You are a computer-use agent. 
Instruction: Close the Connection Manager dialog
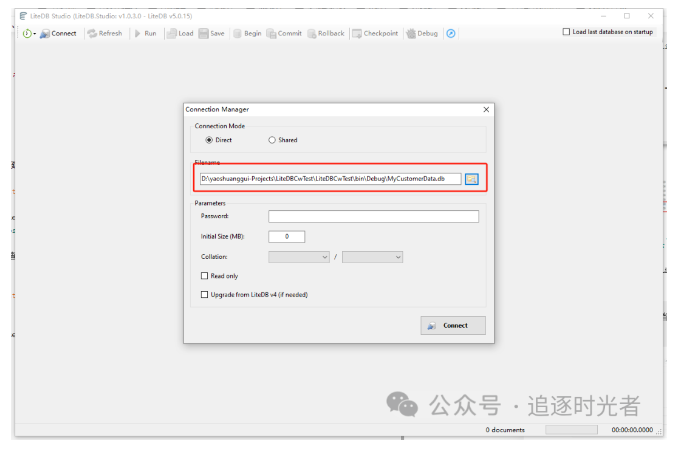click(x=486, y=109)
